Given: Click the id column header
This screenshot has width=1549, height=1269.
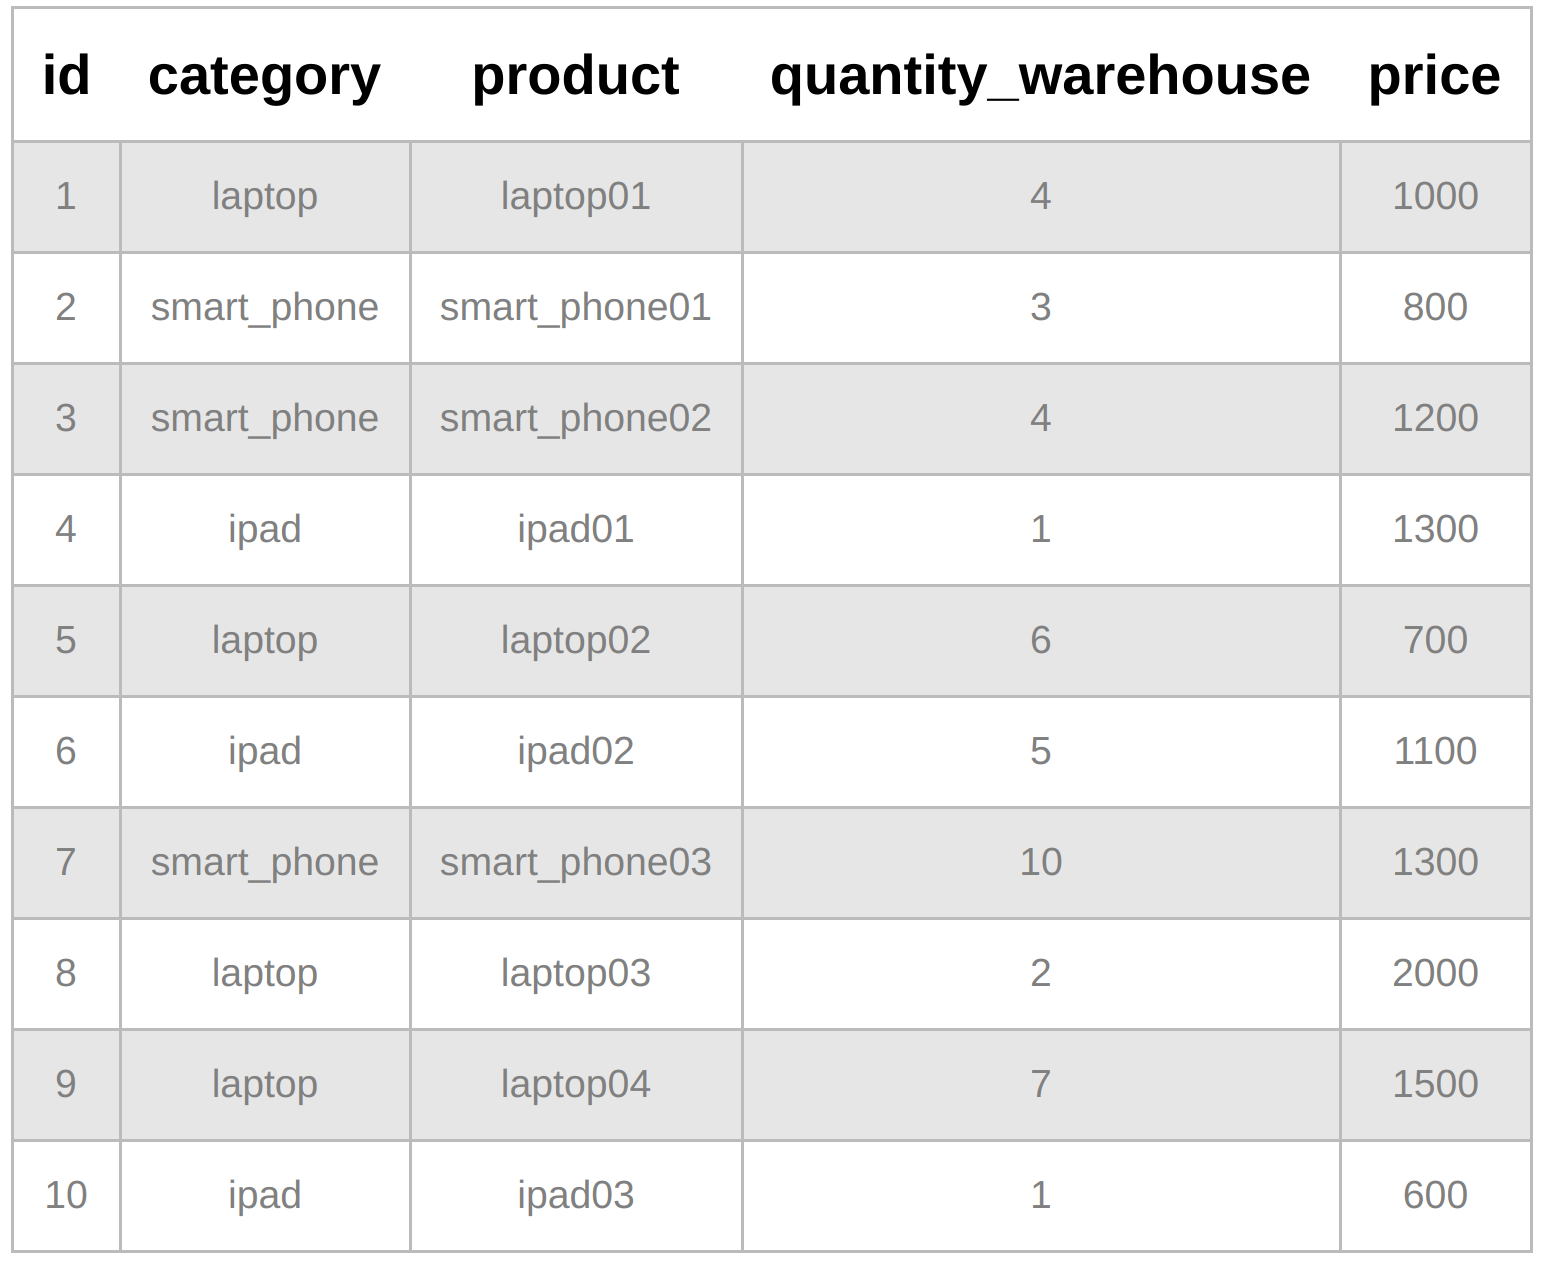Looking at the screenshot, I should (66, 76).
